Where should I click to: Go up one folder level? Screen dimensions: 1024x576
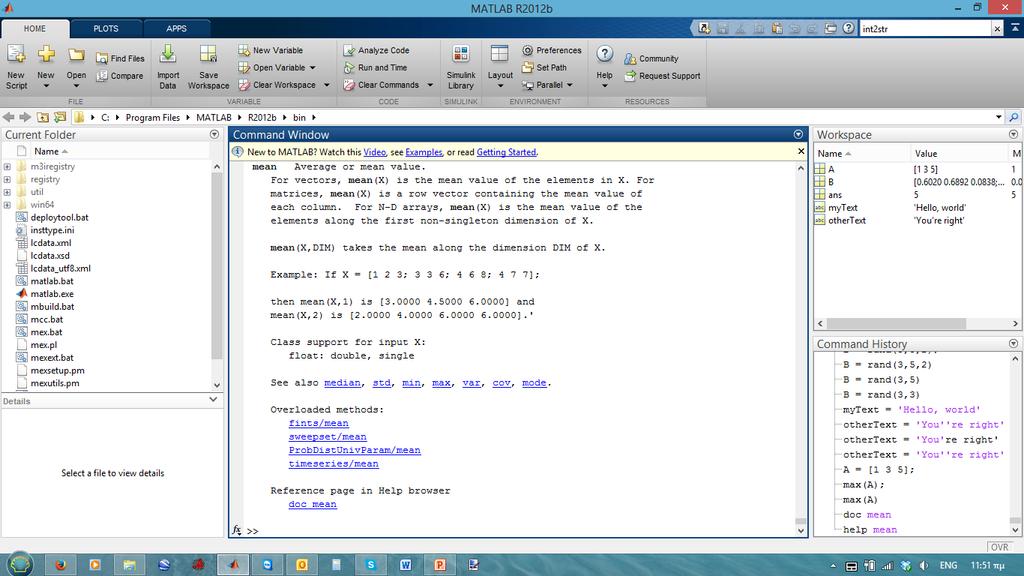[x=42, y=117]
